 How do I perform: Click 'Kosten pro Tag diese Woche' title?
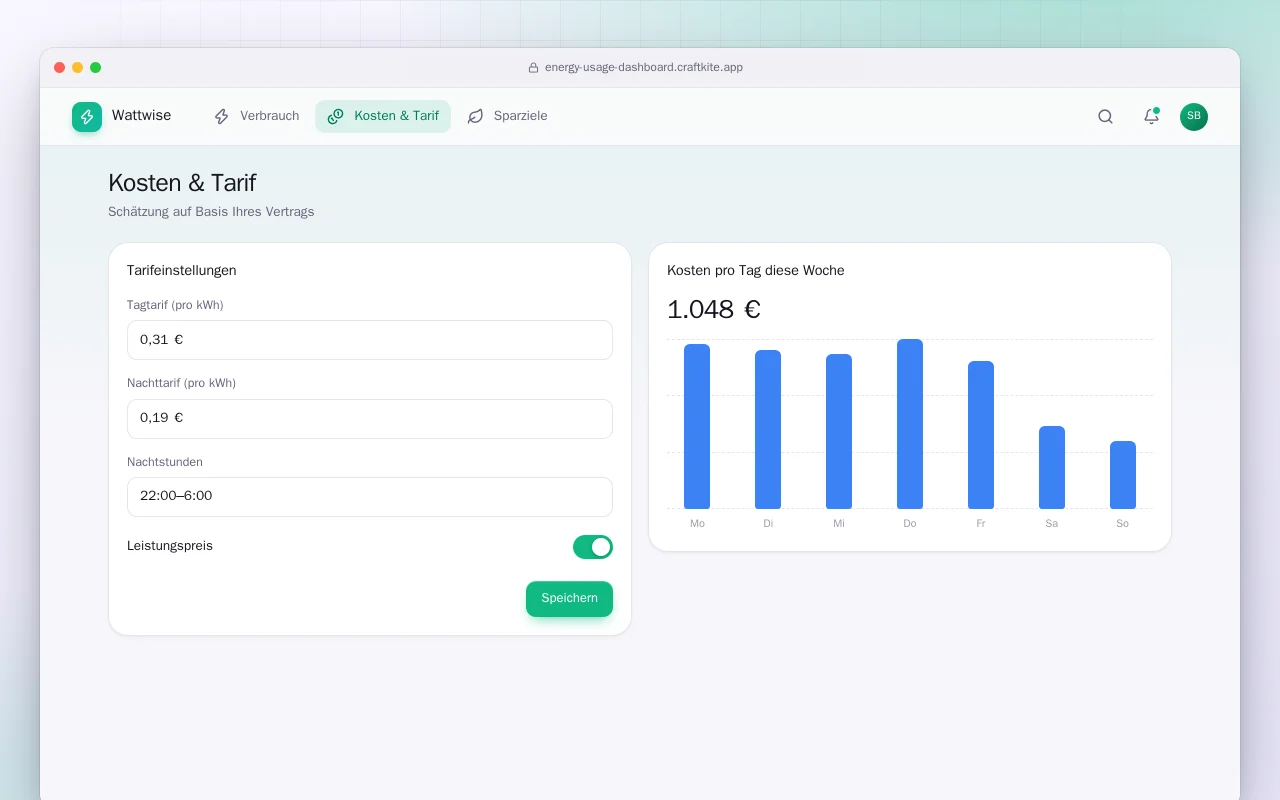756,271
